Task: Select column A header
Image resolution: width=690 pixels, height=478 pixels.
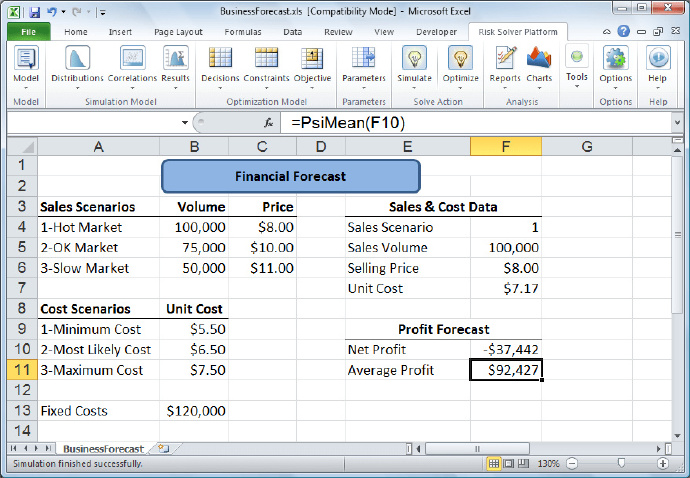Action: point(99,147)
